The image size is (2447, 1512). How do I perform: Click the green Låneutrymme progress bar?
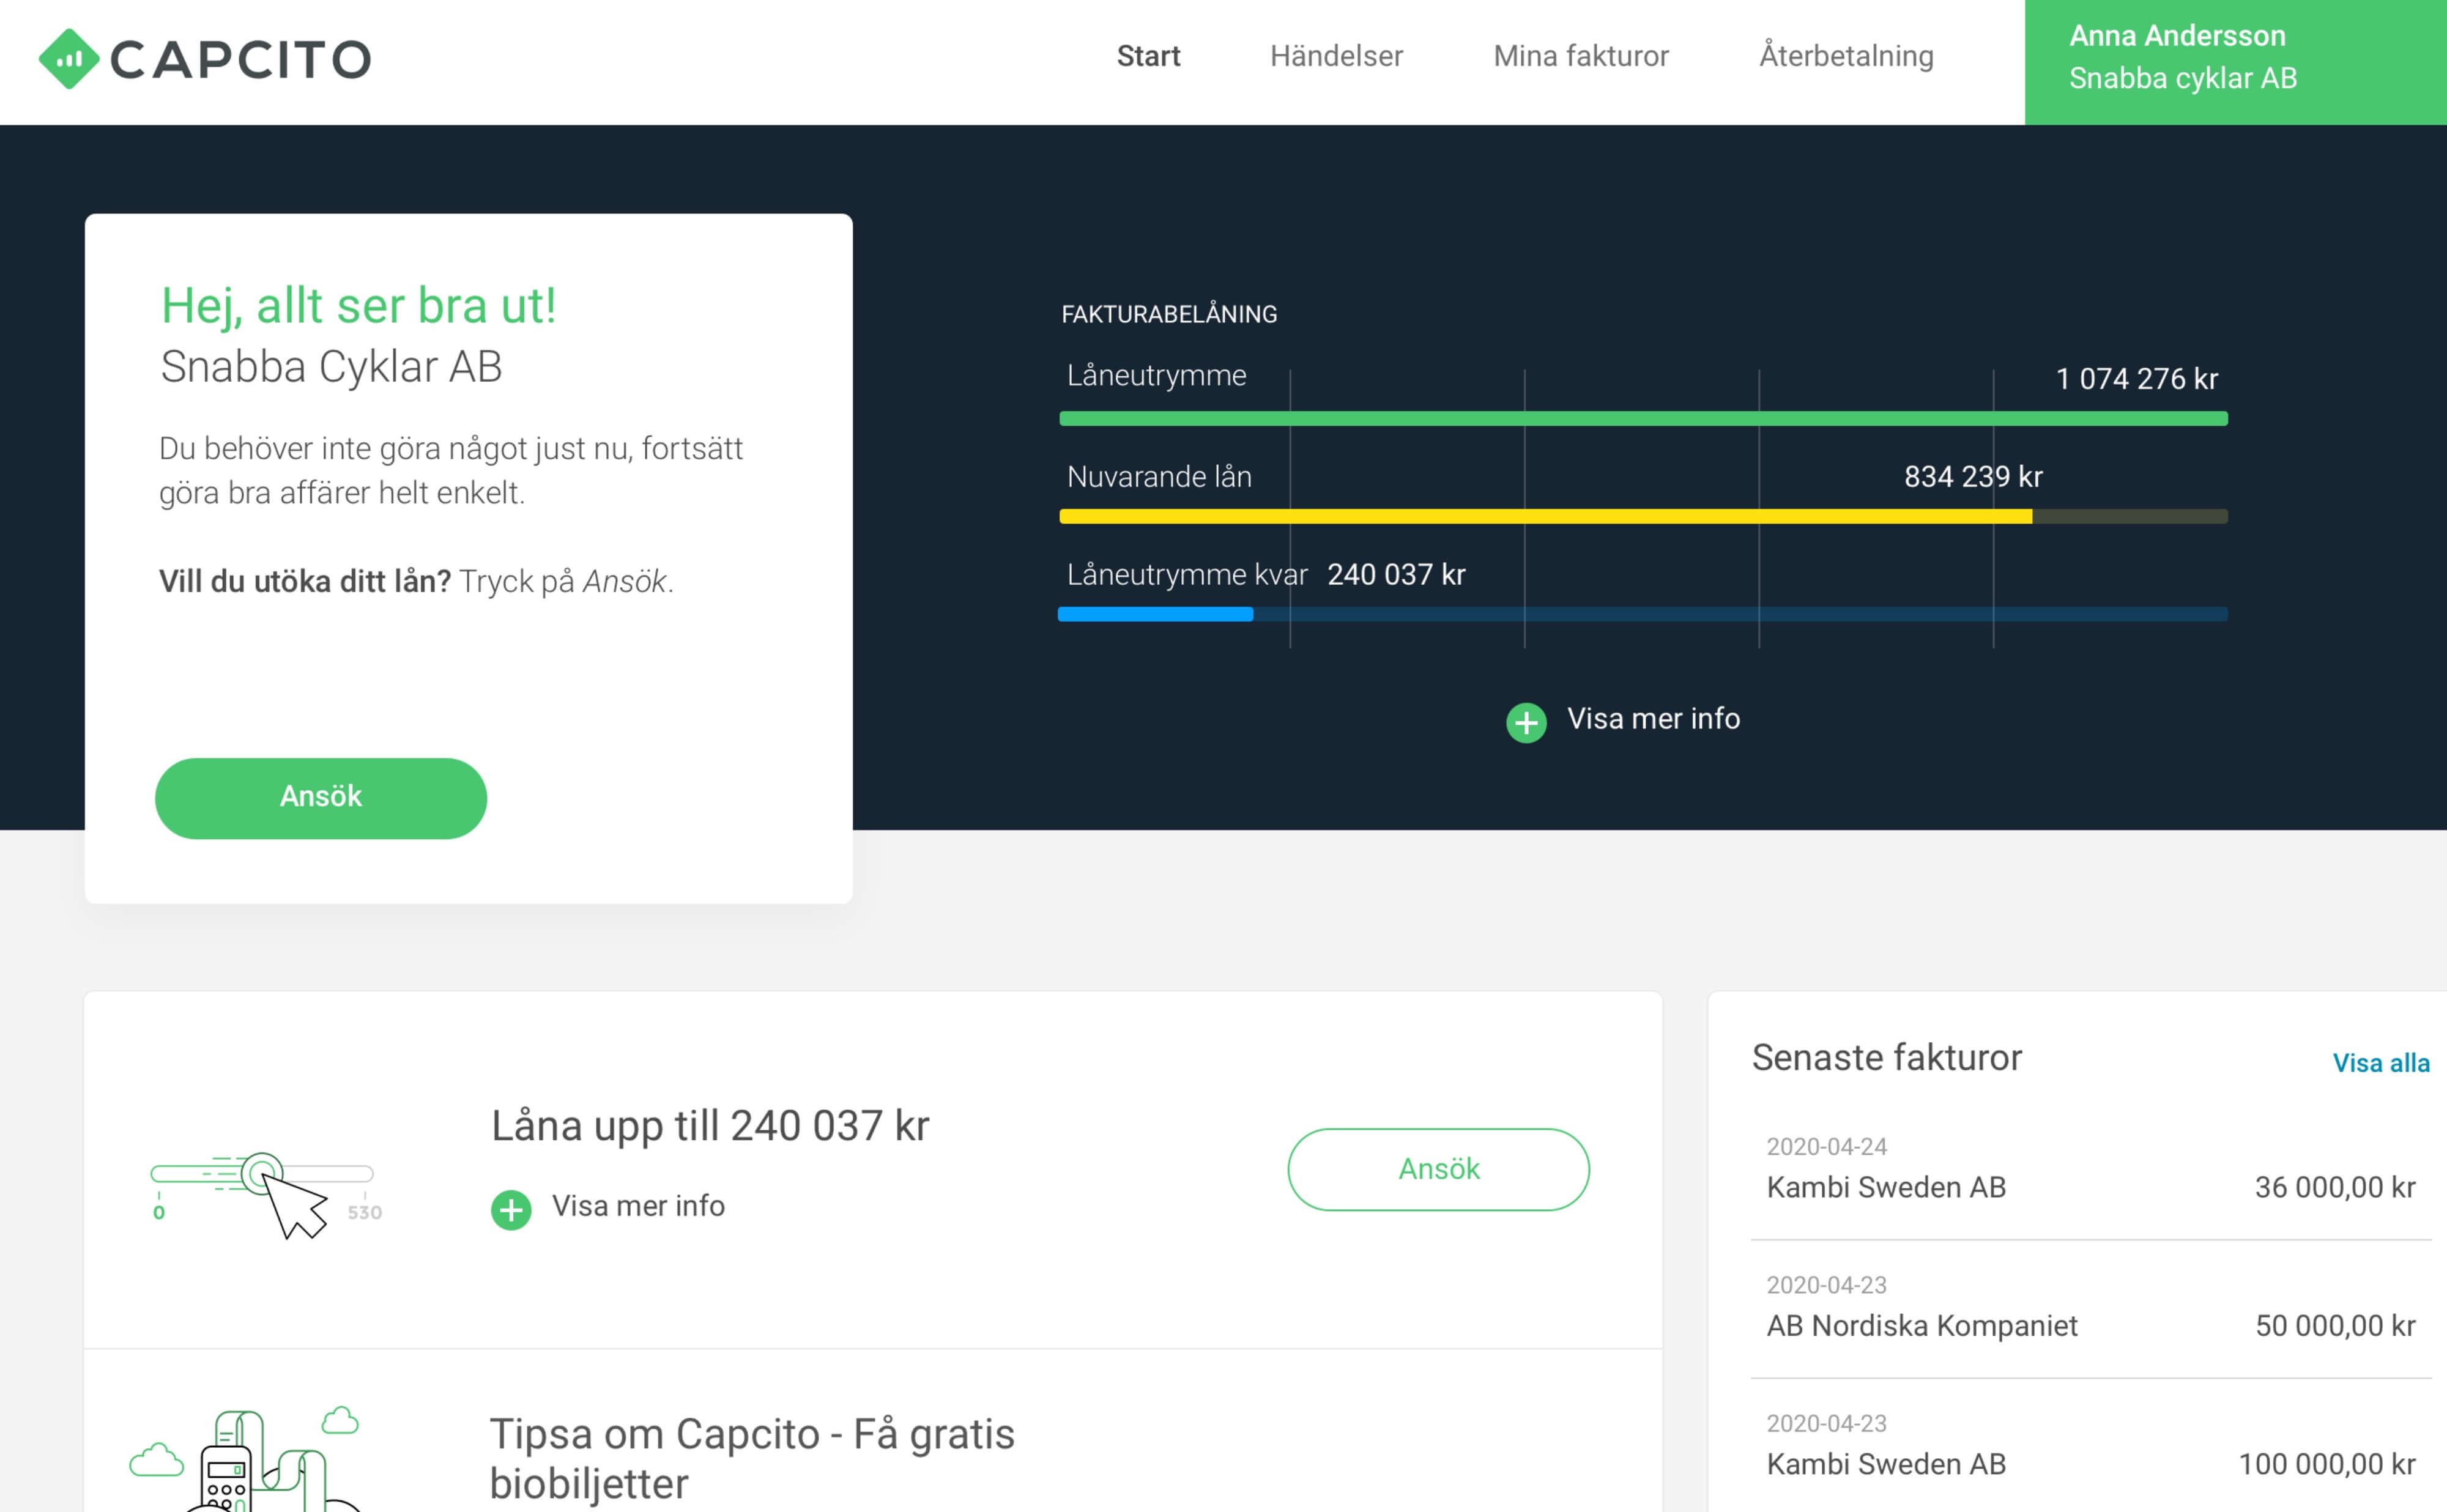coord(1643,418)
